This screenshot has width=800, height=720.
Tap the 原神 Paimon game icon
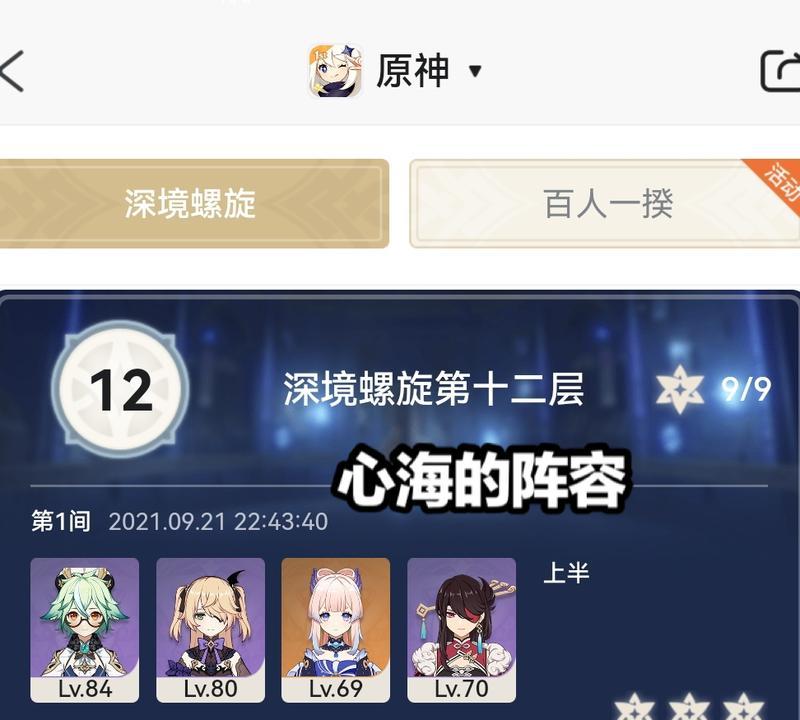[336, 71]
